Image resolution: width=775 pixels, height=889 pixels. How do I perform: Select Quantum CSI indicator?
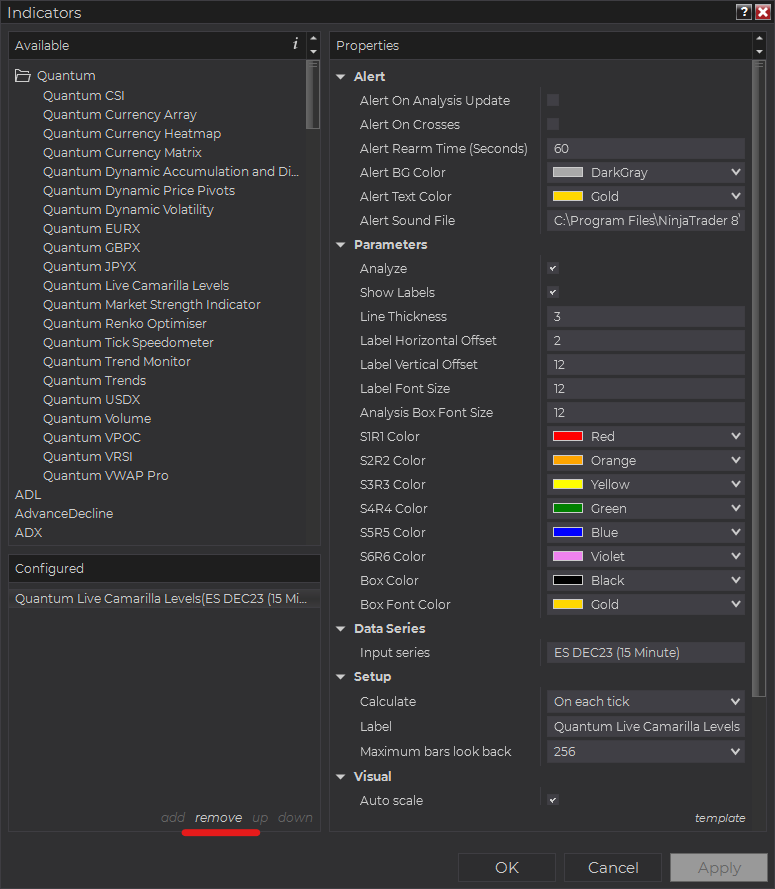[84, 95]
